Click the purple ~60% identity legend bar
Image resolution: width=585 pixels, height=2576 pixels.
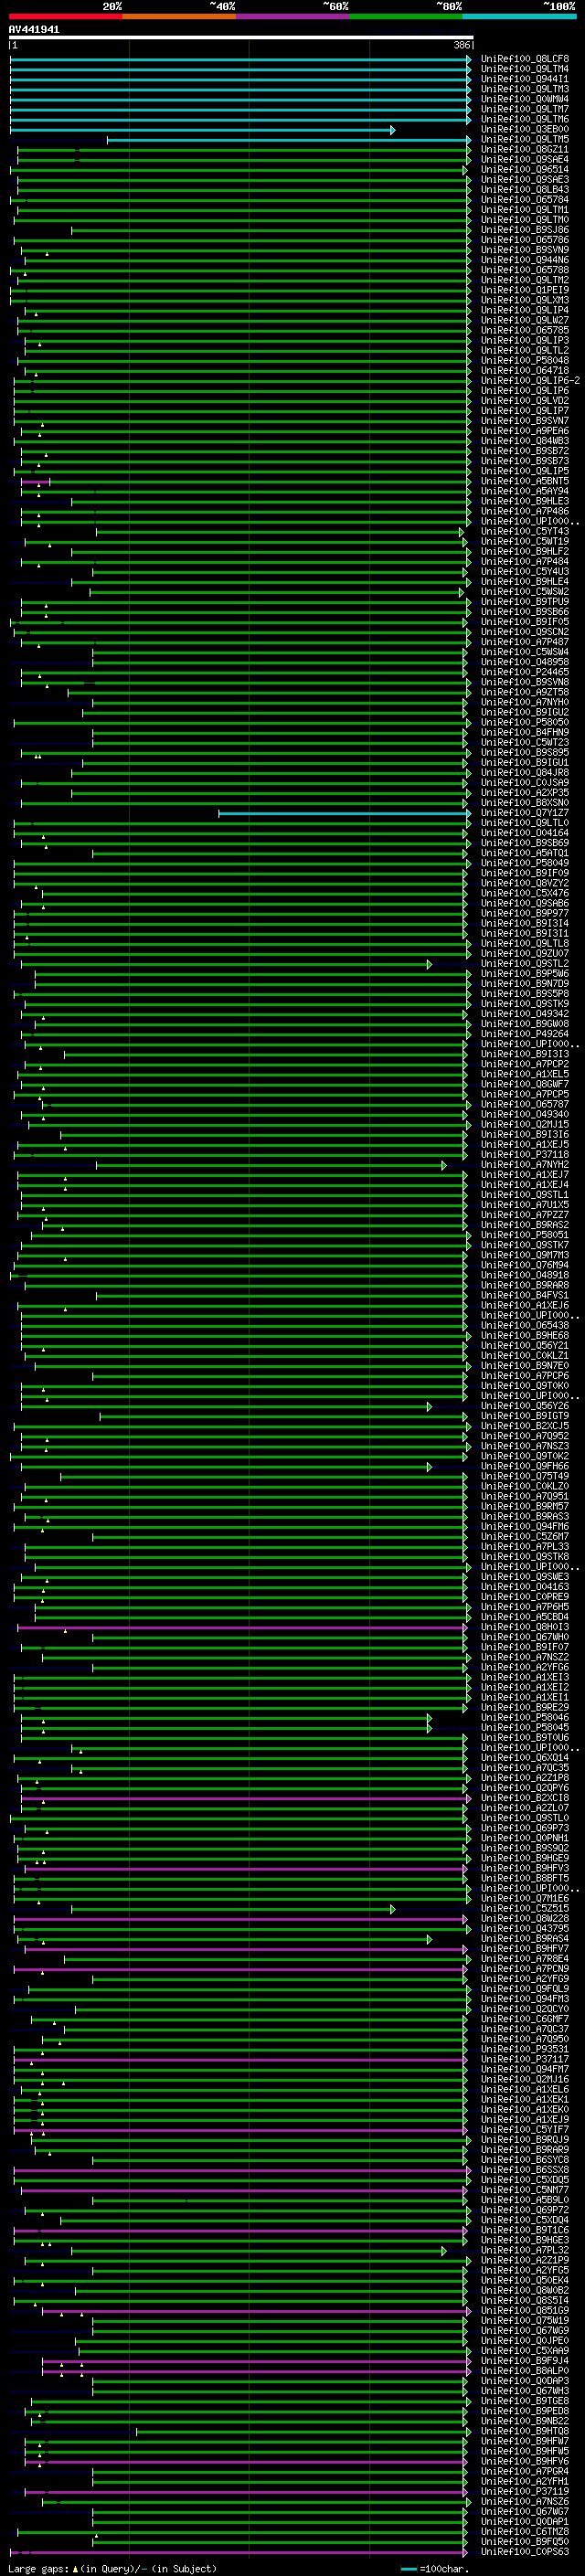click(293, 16)
